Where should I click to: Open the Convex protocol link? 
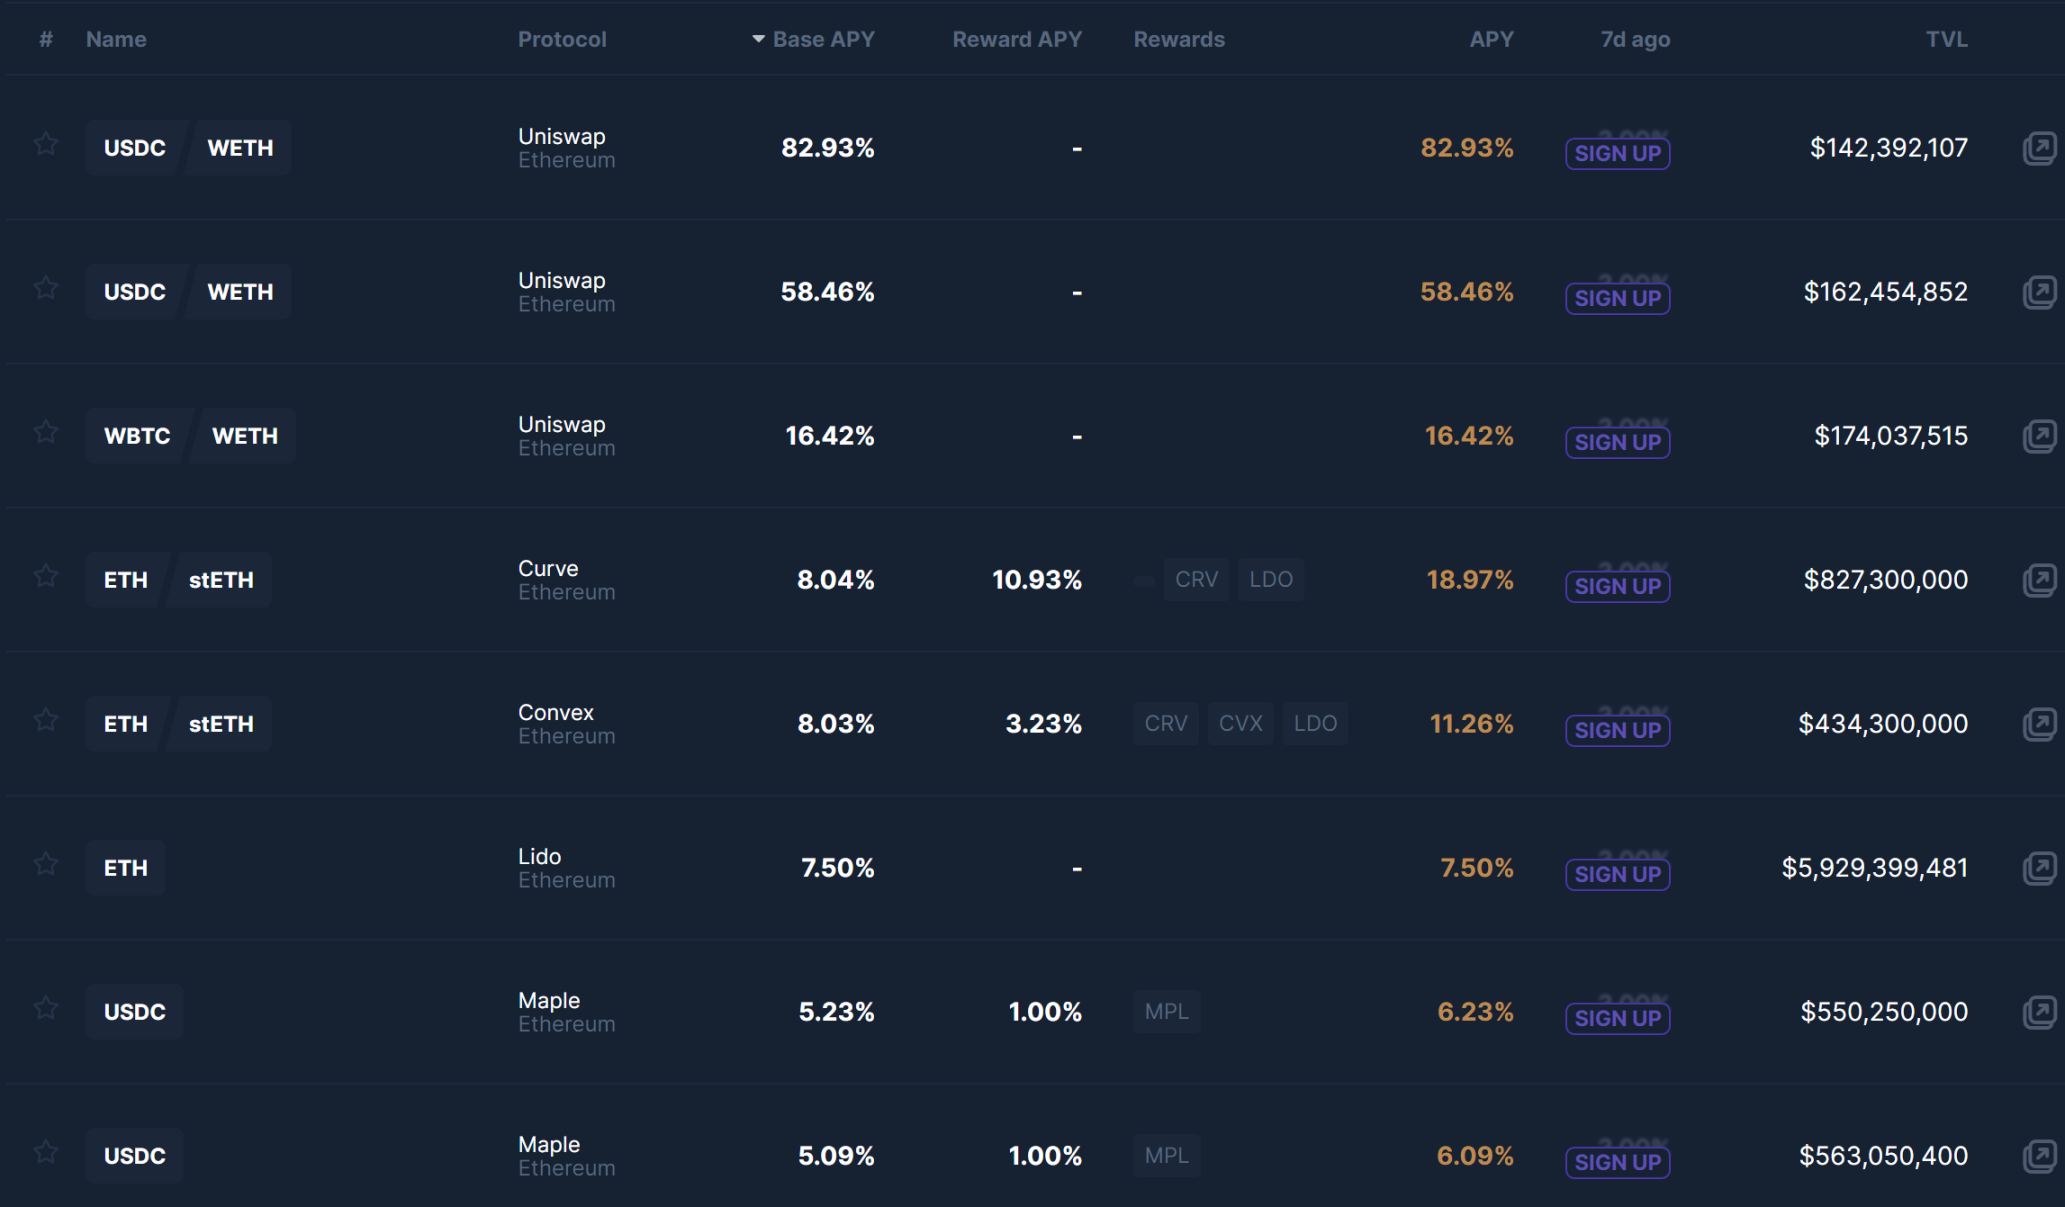(556, 712)
